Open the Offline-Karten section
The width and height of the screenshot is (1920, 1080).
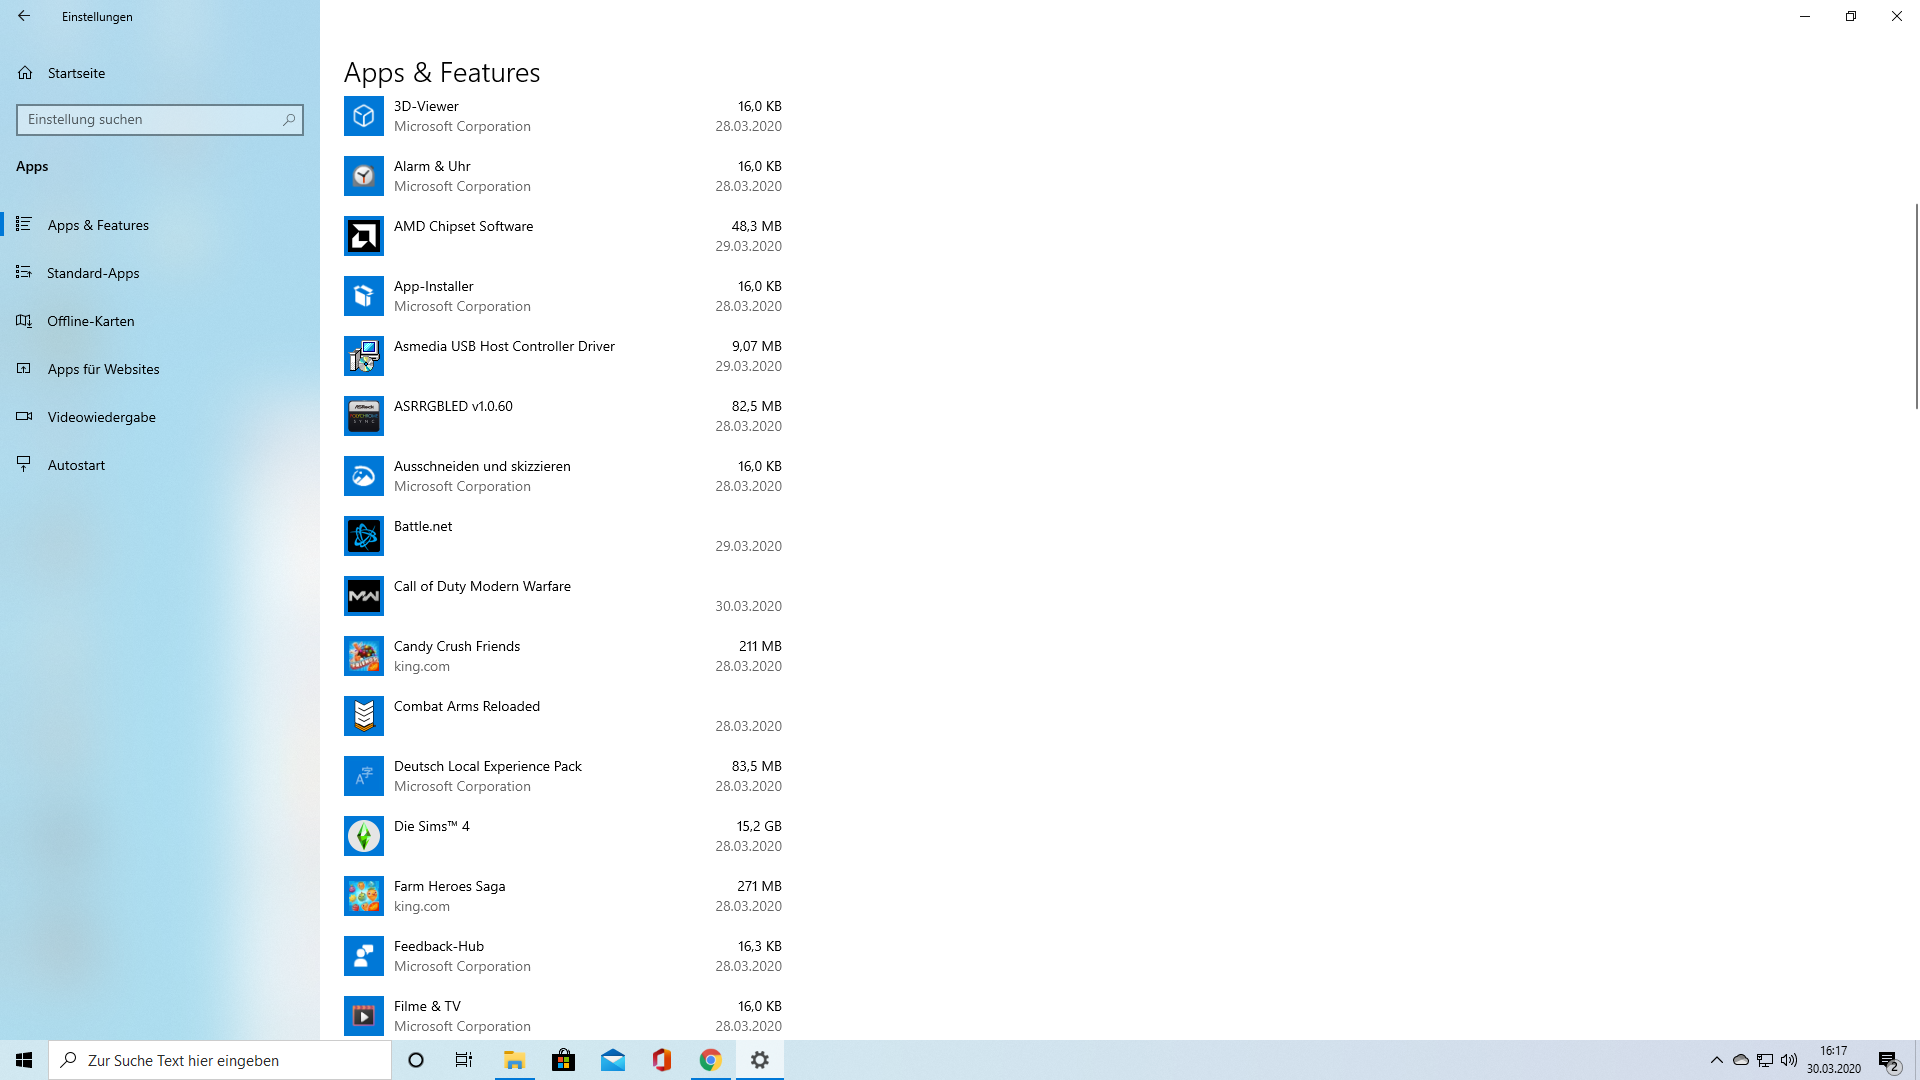pos(90,321)
